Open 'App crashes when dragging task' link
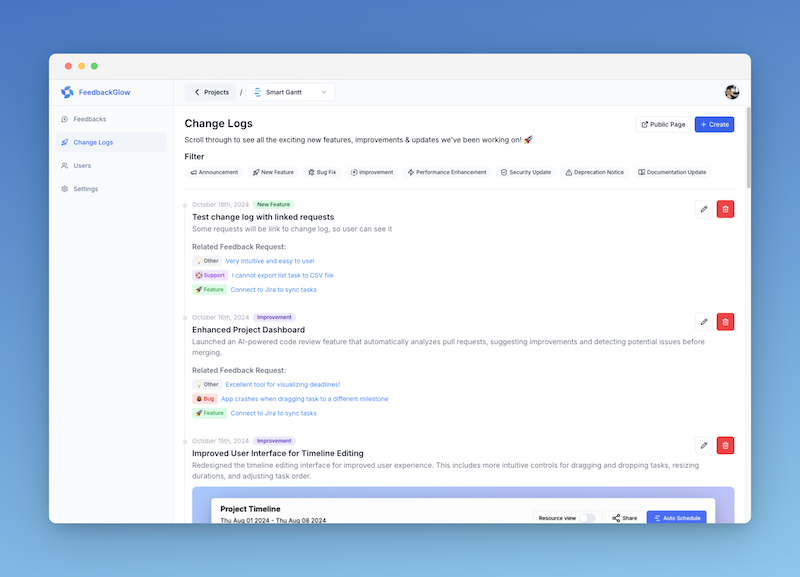 (x=305, y=399)
